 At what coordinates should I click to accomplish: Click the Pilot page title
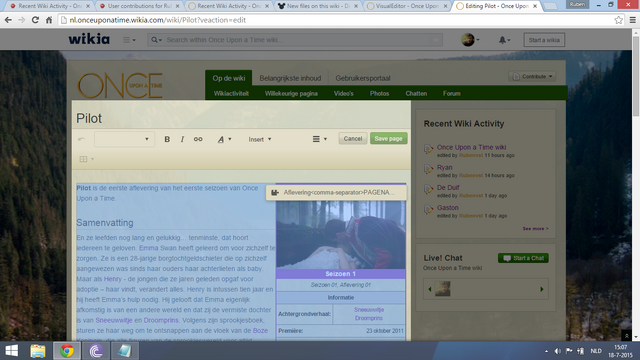pos(89,118)
